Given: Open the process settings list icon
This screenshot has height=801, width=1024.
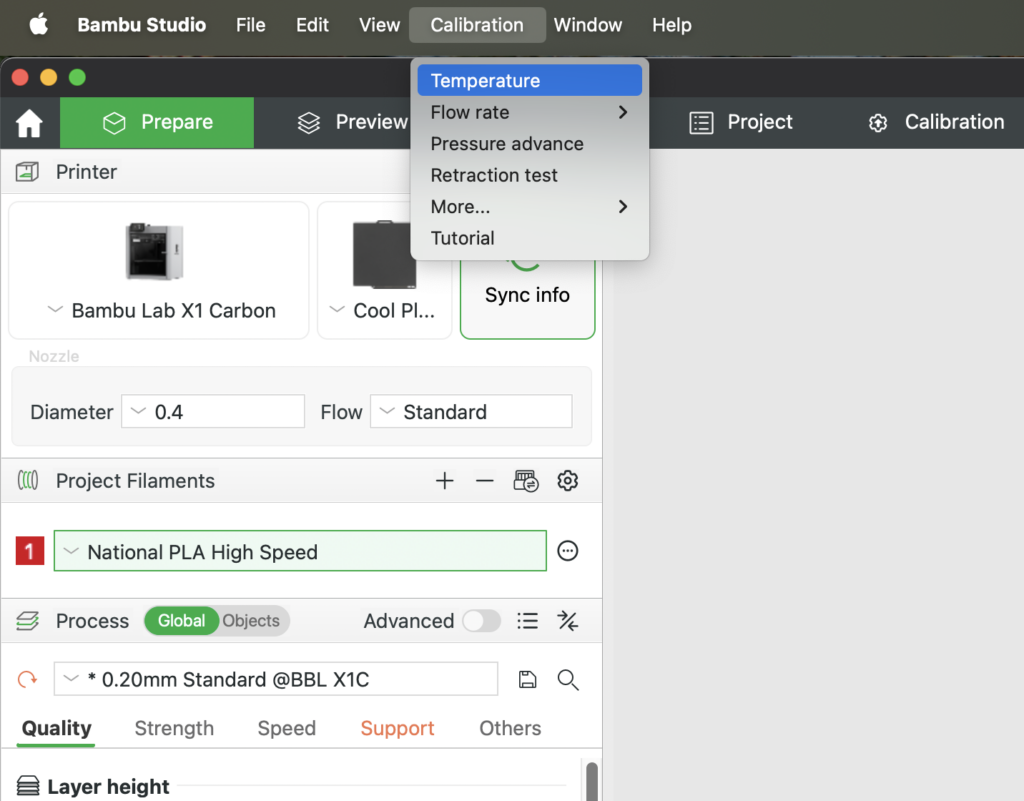Looking at the screenshot, I should coord(528,621).
